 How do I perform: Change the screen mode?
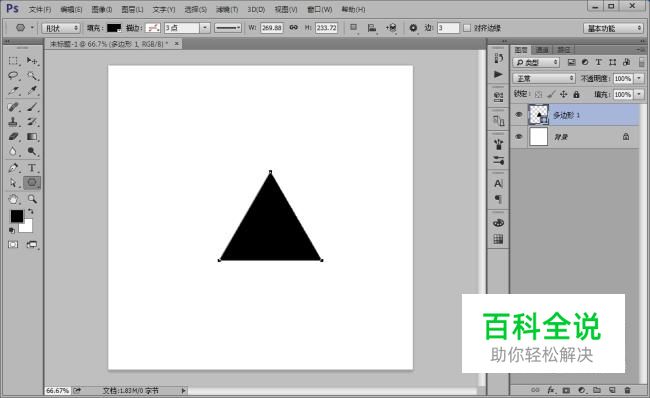click(x=32, y=245)
